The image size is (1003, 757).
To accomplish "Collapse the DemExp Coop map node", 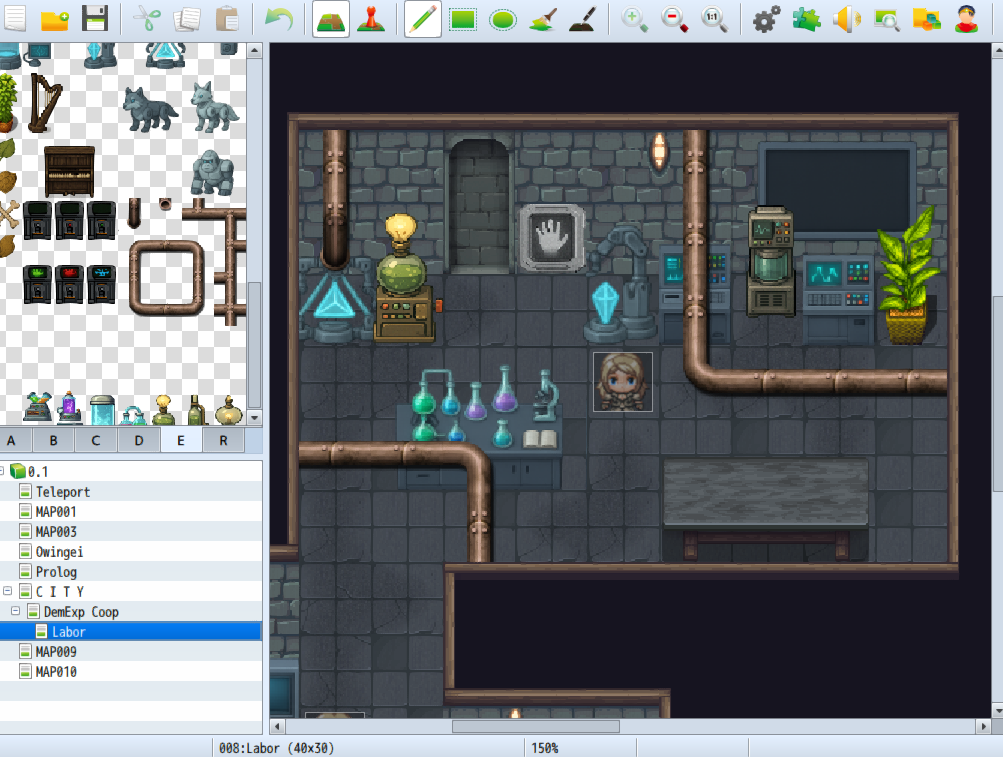I will pyautogui.click(x=16, y=611).
